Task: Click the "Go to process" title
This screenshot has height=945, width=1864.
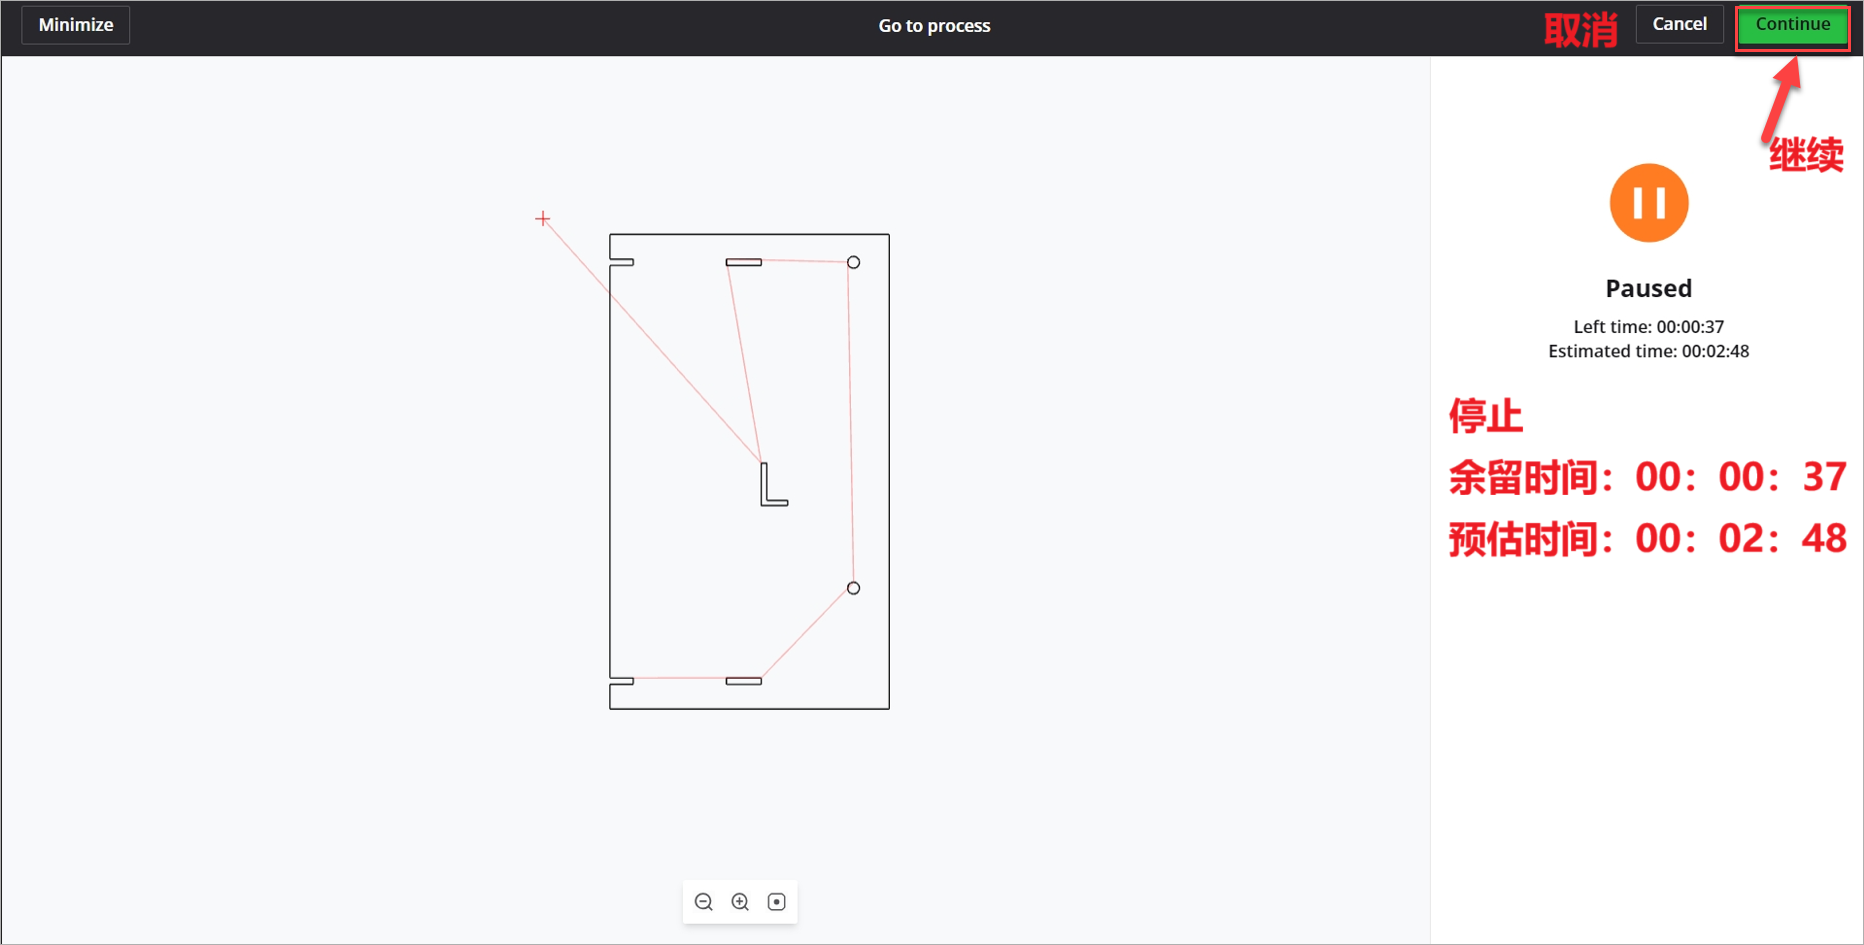Action: [934, 26]
